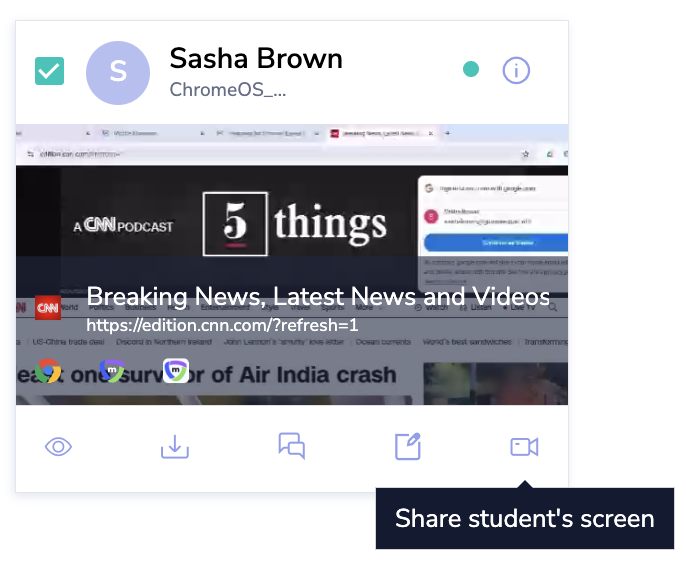Click the round purple shield extension icon
The height and width of the screenshot is (574, 686).
point(112,371)
